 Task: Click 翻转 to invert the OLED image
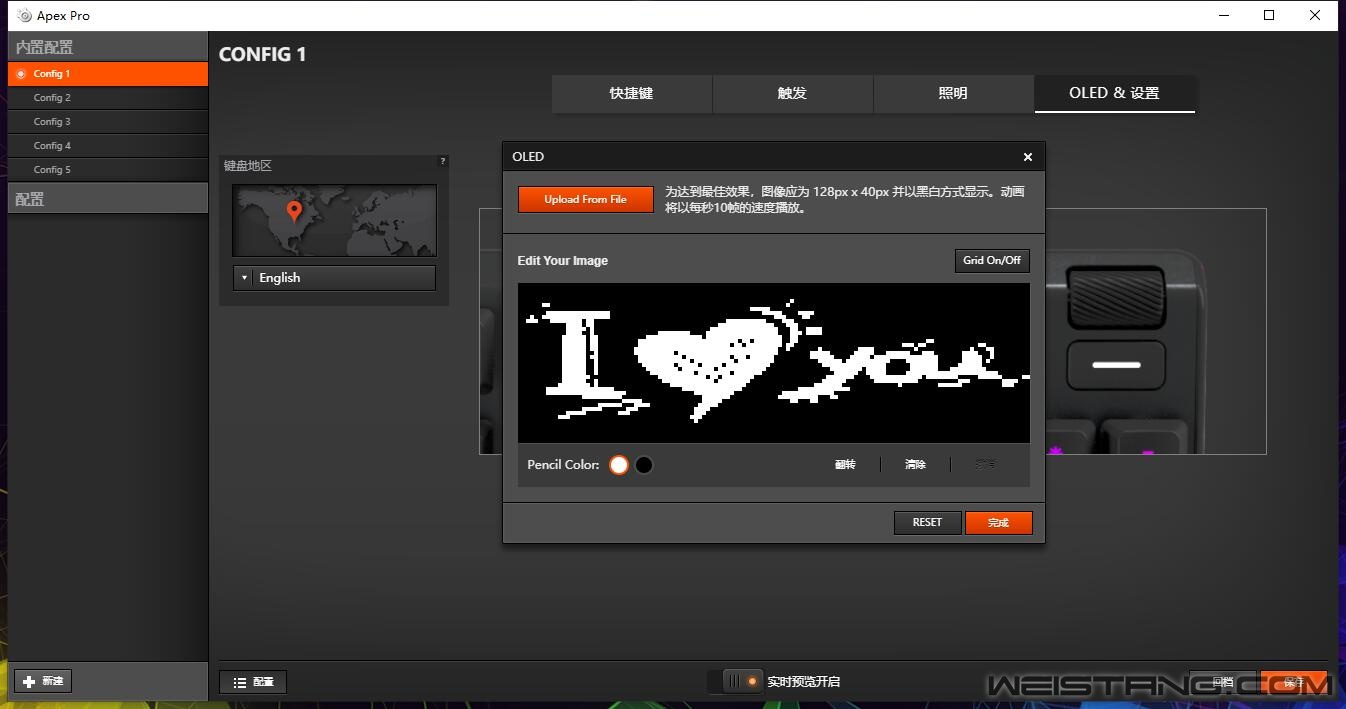coord(845,465)
